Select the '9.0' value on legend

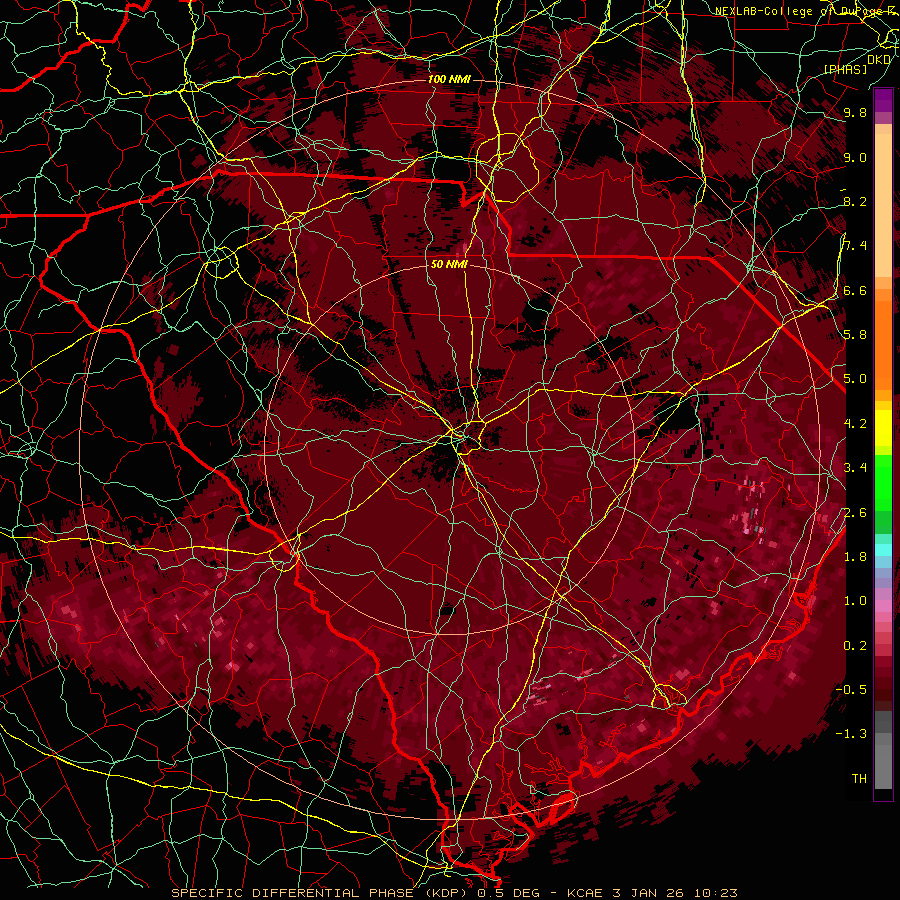coord(855,157)
